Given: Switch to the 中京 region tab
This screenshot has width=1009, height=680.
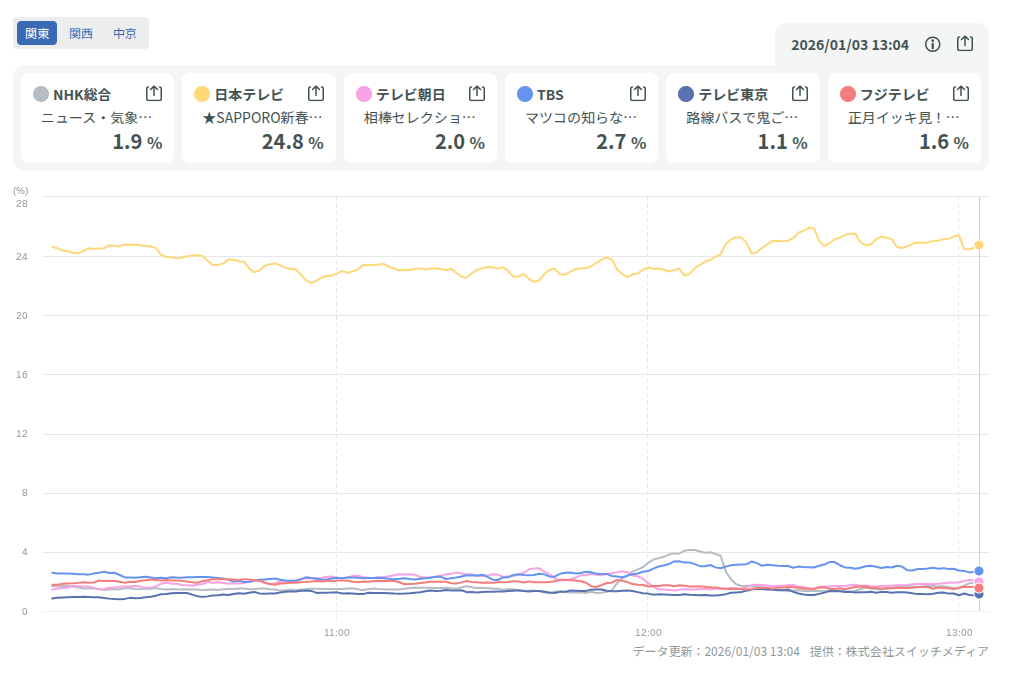Looking at the screenshot, I should pos(125,33).
